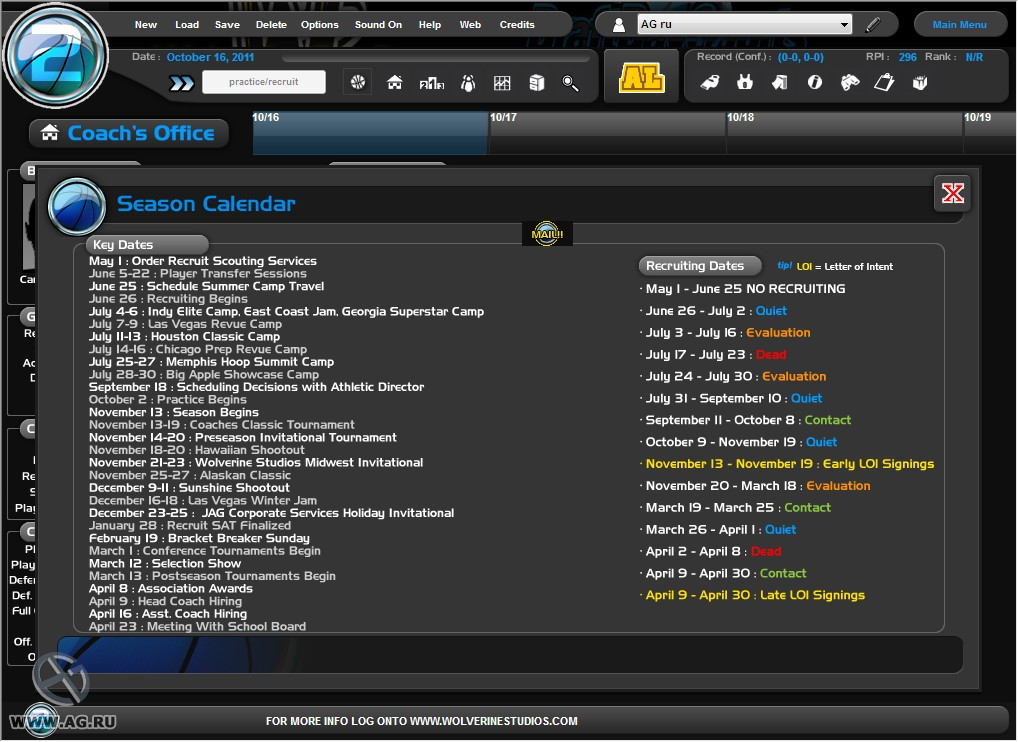The image size is (1018, 742).
Task: Open the Options menu
Action: (x=319, y=25)
